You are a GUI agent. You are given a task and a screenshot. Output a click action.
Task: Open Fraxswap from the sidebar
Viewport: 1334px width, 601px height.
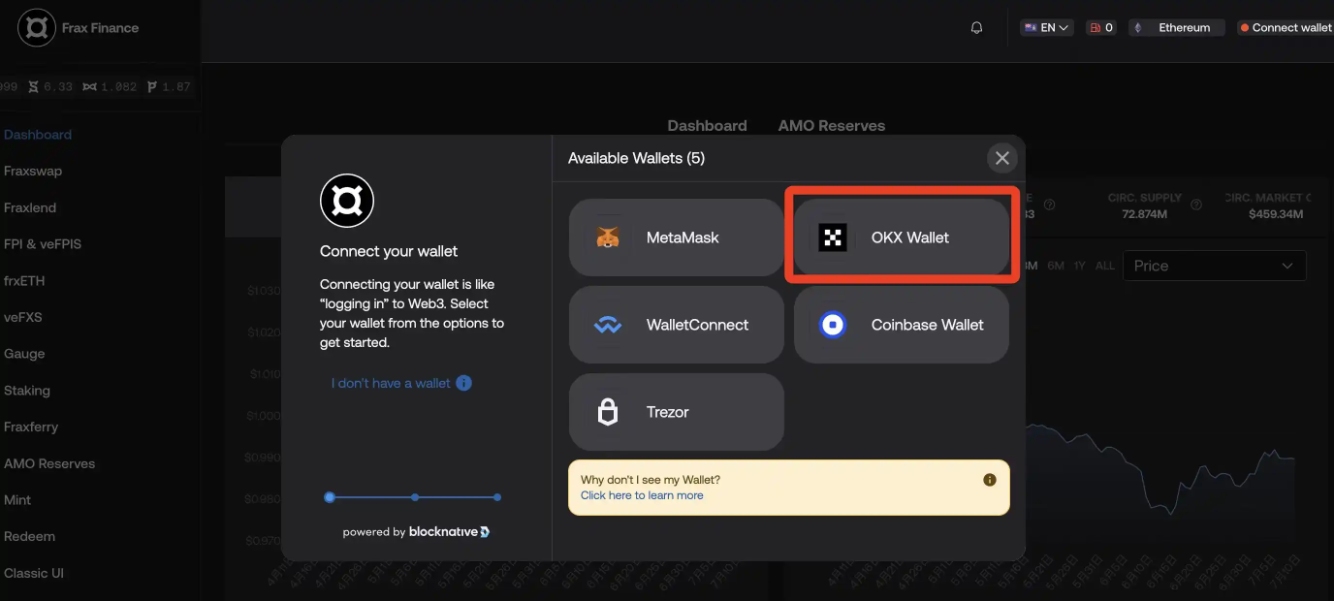pos(33,170)
